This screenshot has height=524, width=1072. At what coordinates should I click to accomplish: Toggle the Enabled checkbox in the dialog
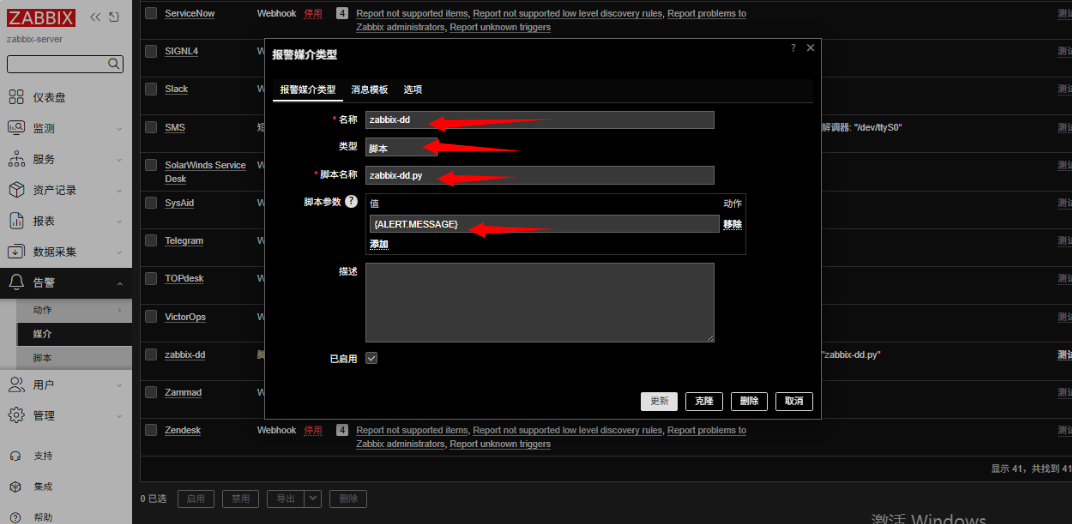pyautogui.click(x=371, y=358)
